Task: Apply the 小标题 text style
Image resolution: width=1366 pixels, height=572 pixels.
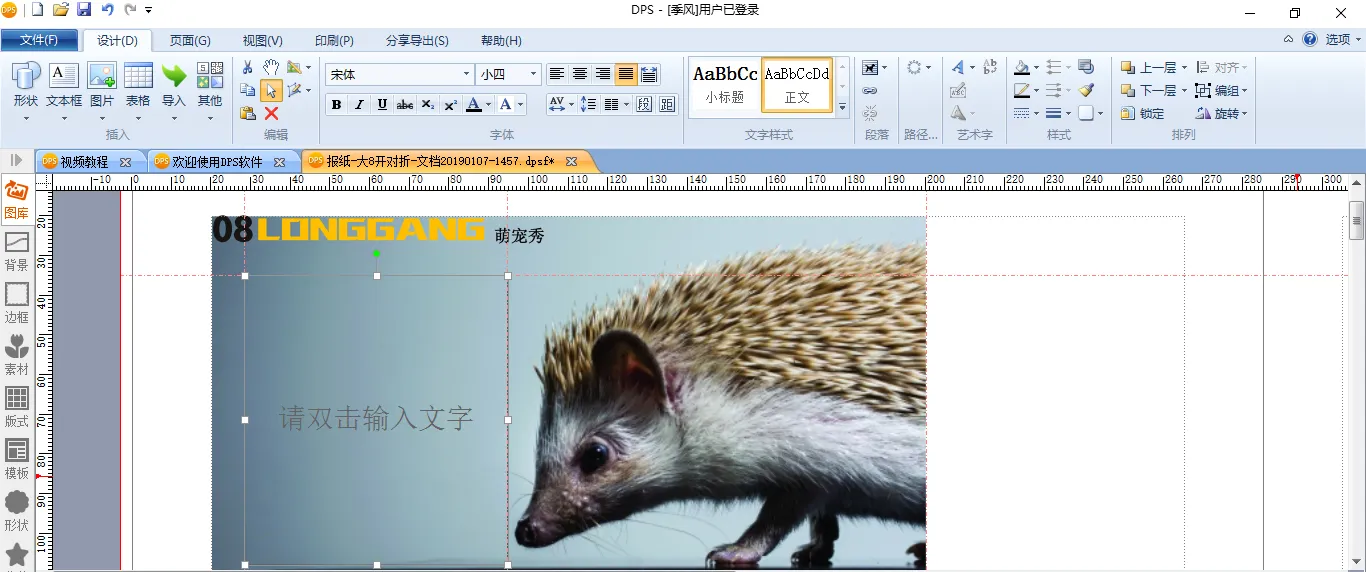Action: [725, 84]
